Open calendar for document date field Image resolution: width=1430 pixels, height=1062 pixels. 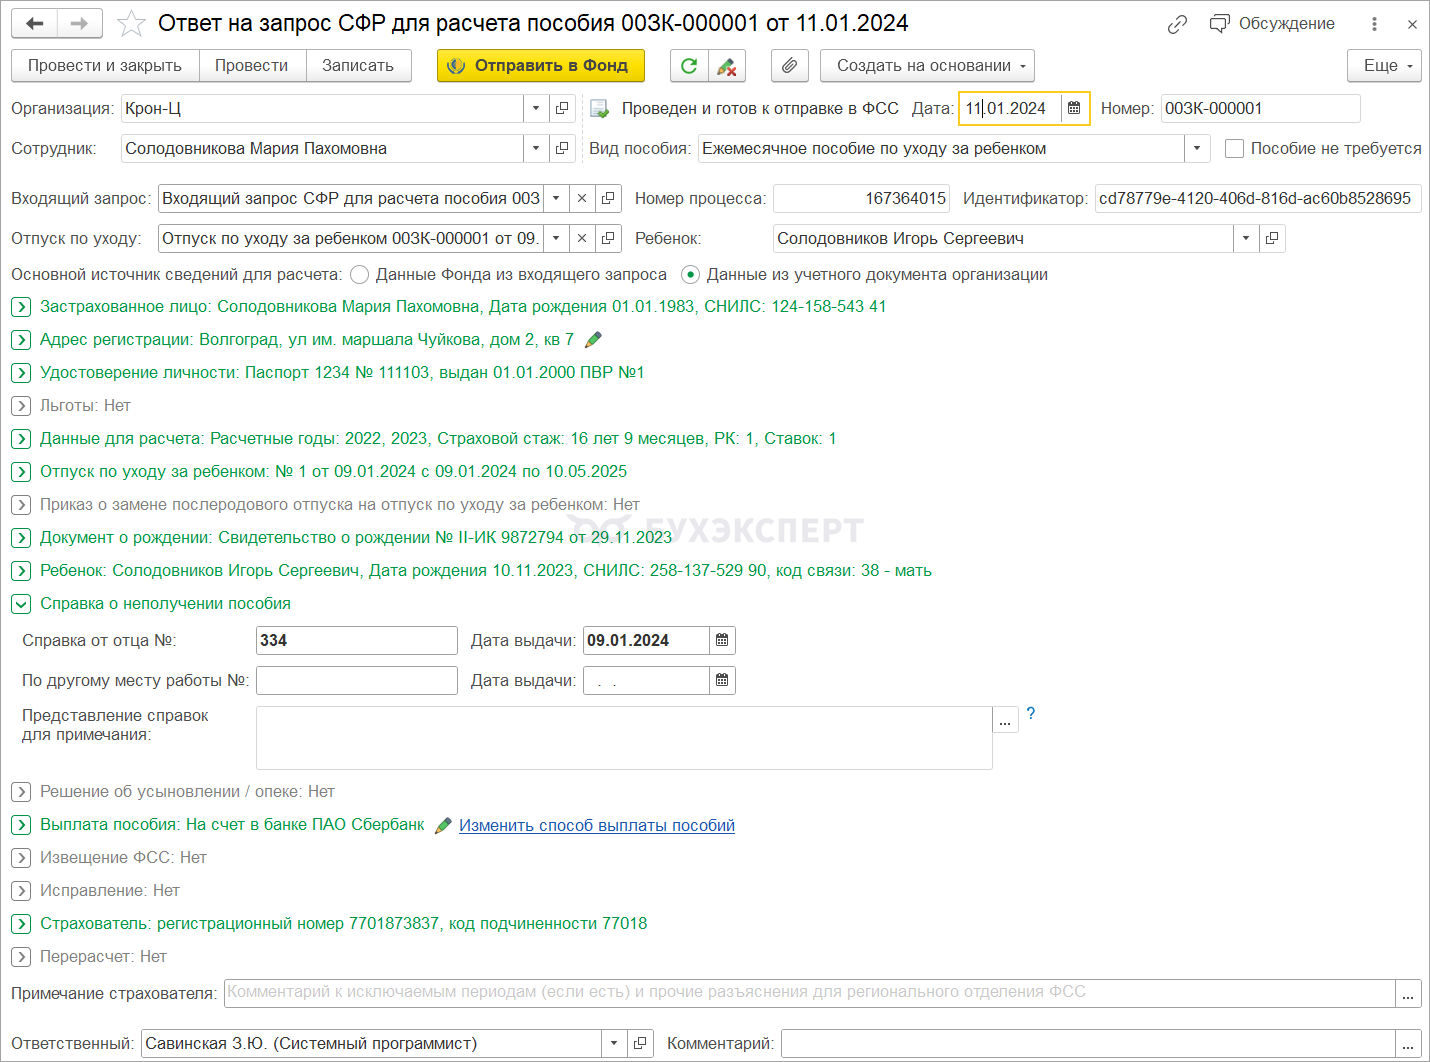pyautogui.click(x=1074, y=108)
